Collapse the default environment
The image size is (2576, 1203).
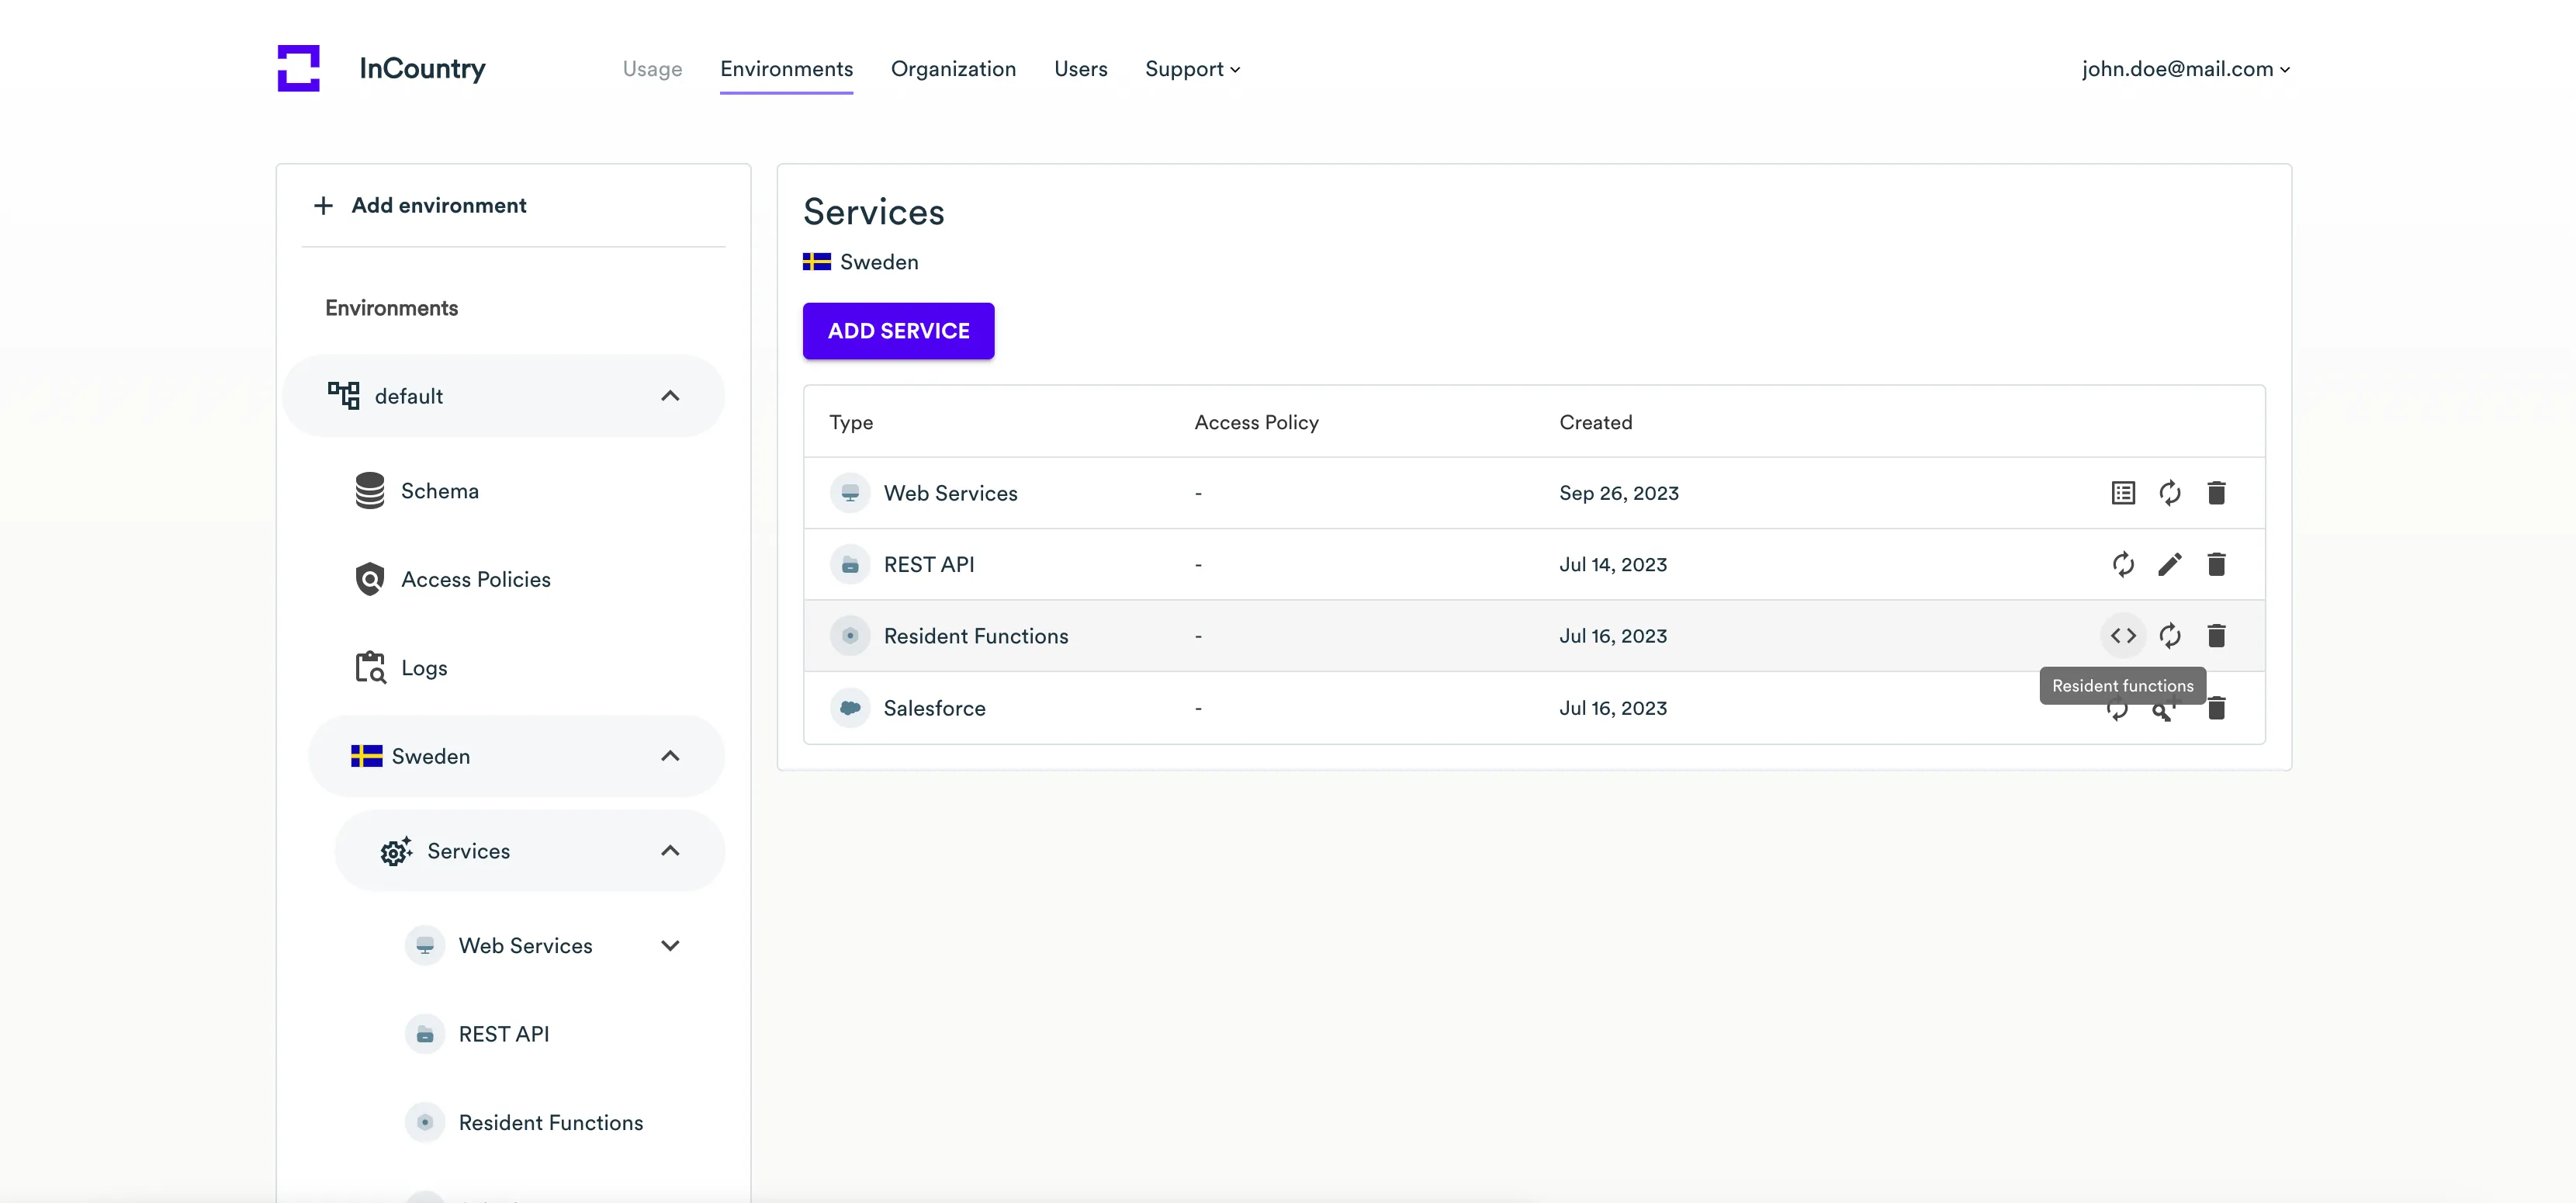(x=670, y=396)
